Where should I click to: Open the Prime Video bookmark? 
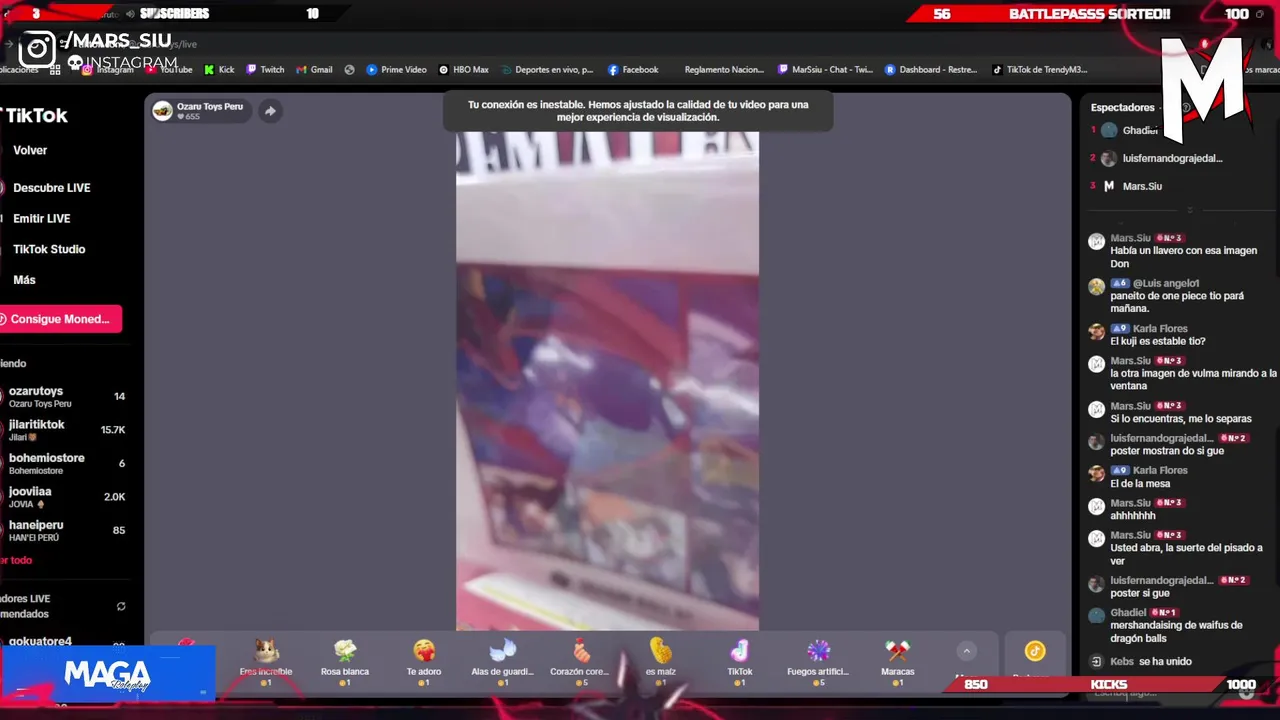pos(396,70)
